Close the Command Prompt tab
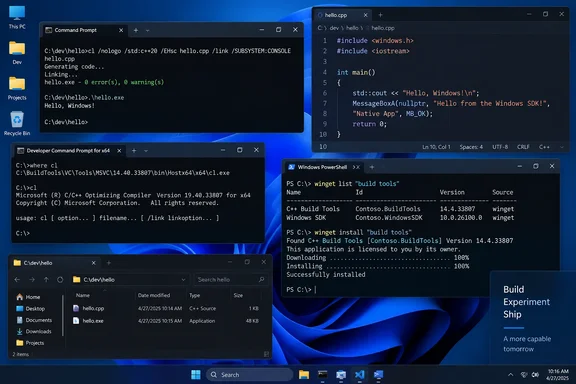The height and width of the screenshot is (384, 576). [x=121, y=30]
